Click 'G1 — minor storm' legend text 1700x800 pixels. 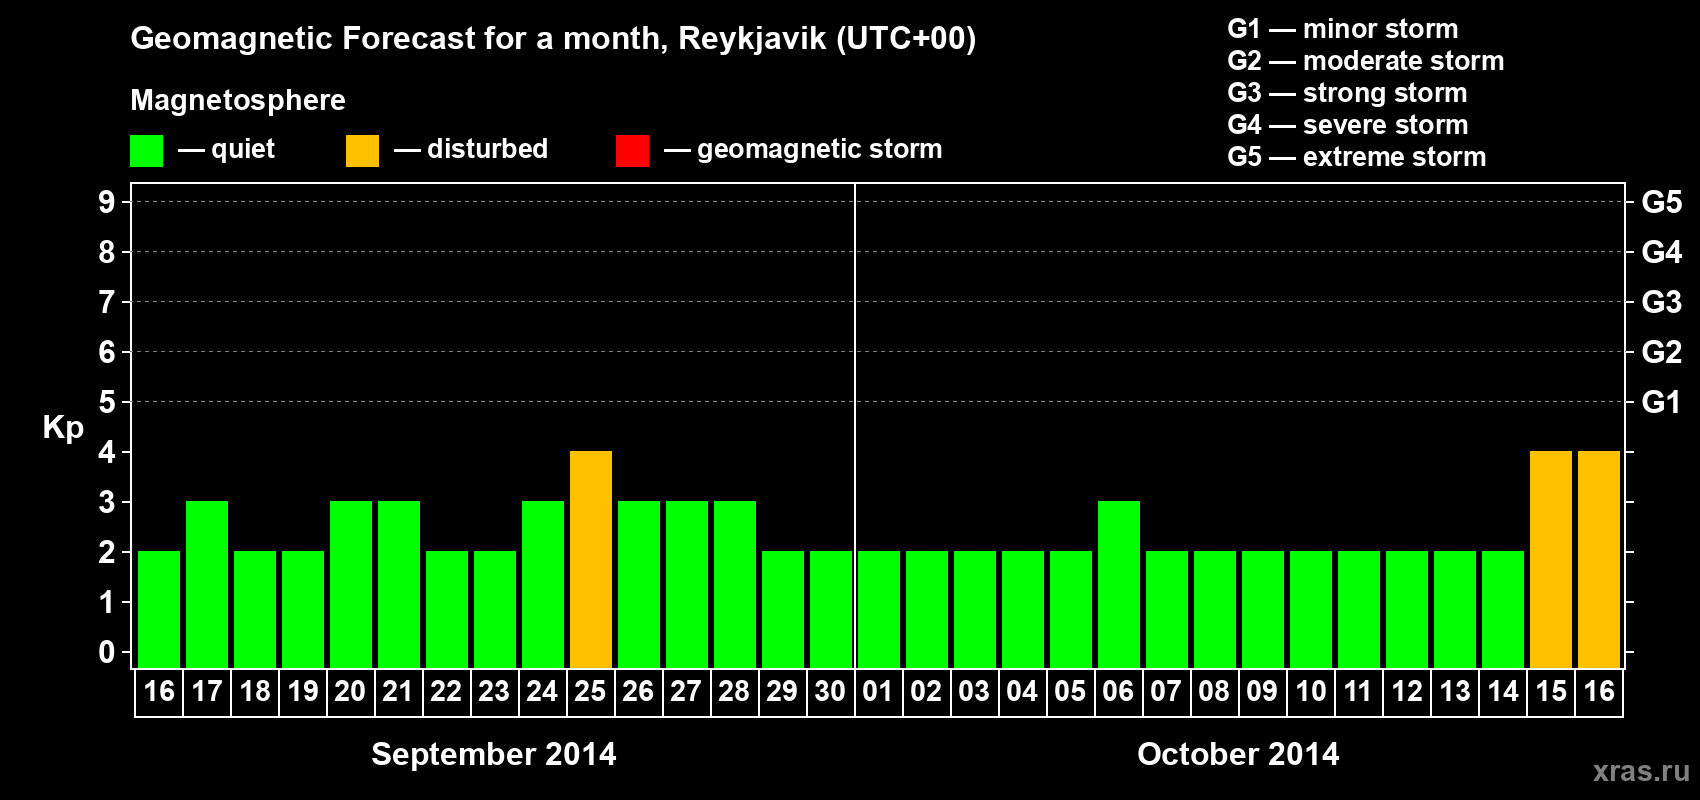coord(1343,29)
